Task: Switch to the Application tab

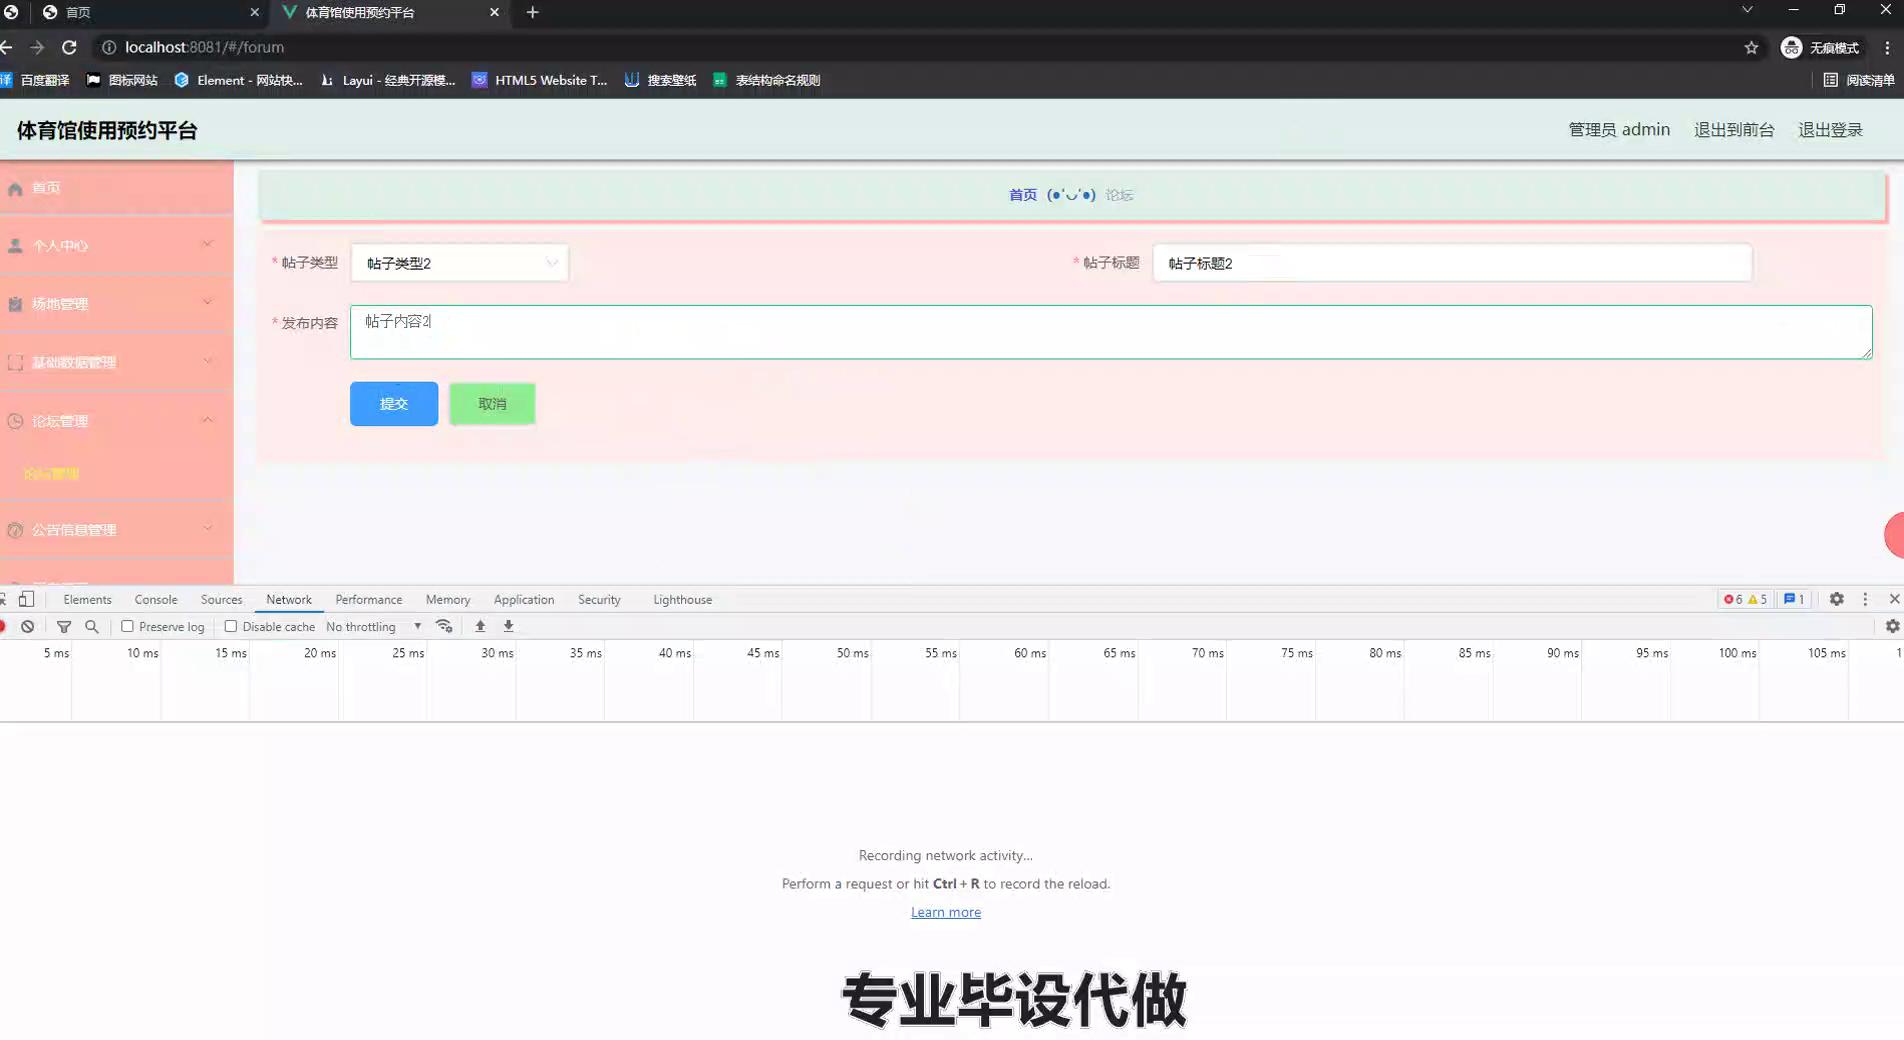Action: 523,599
